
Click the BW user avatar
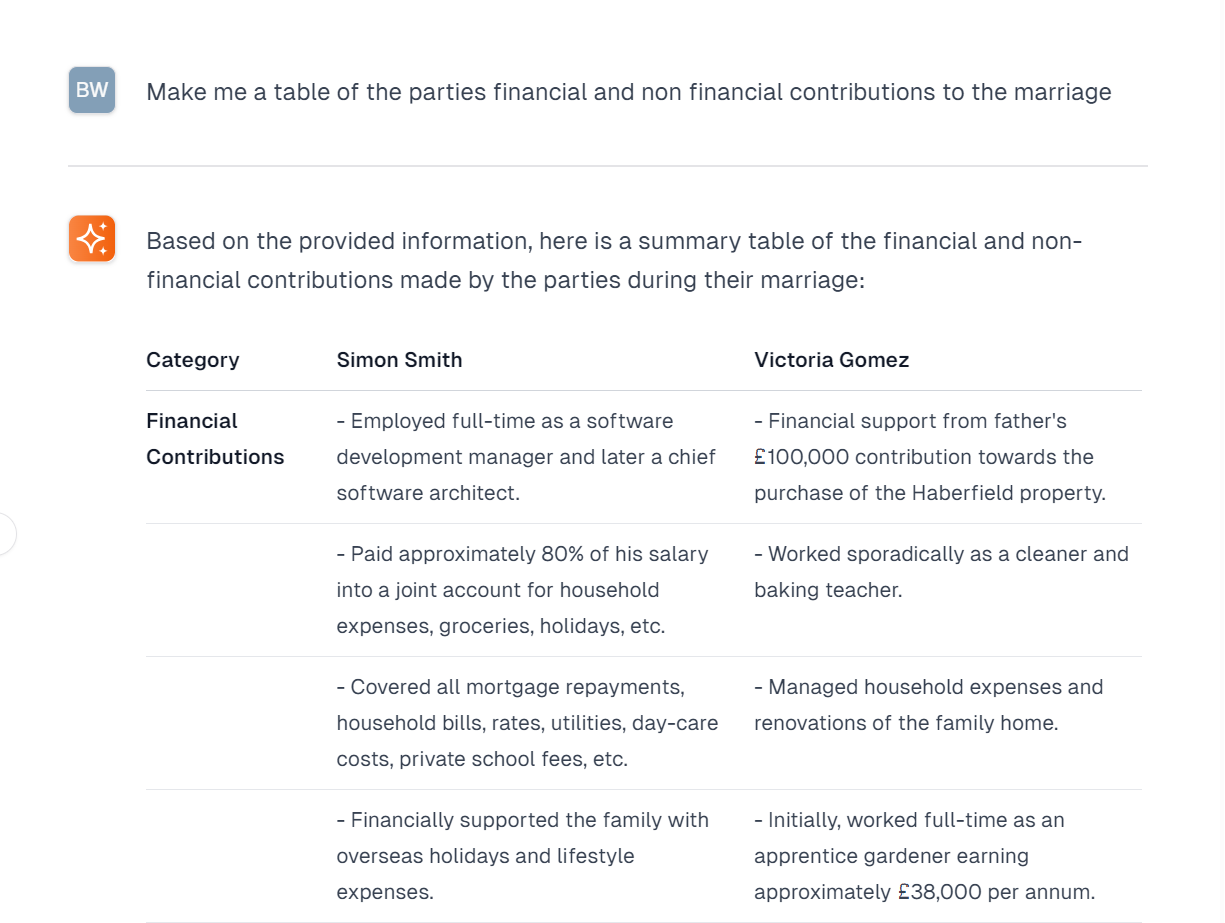pos(92,90)
